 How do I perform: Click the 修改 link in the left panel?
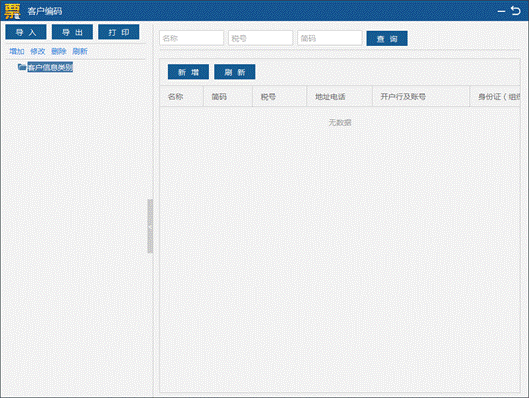(37, 51)
